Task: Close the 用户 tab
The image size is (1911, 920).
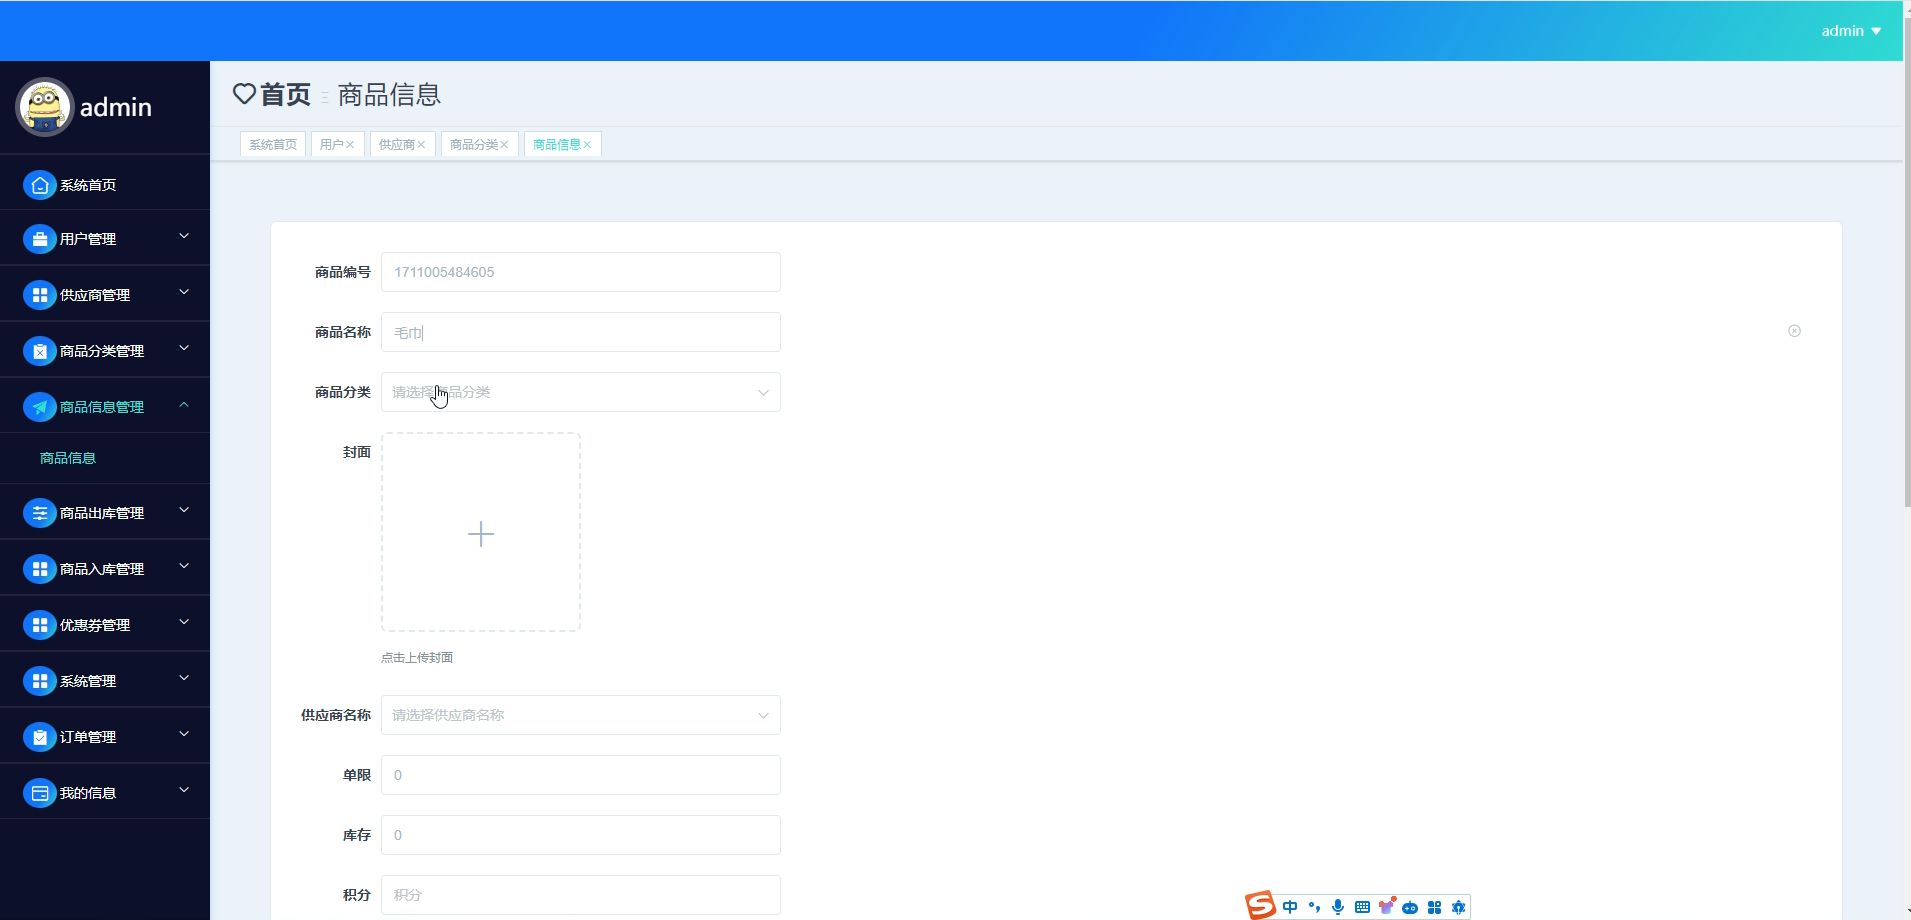Action: [x=350, y=145]
